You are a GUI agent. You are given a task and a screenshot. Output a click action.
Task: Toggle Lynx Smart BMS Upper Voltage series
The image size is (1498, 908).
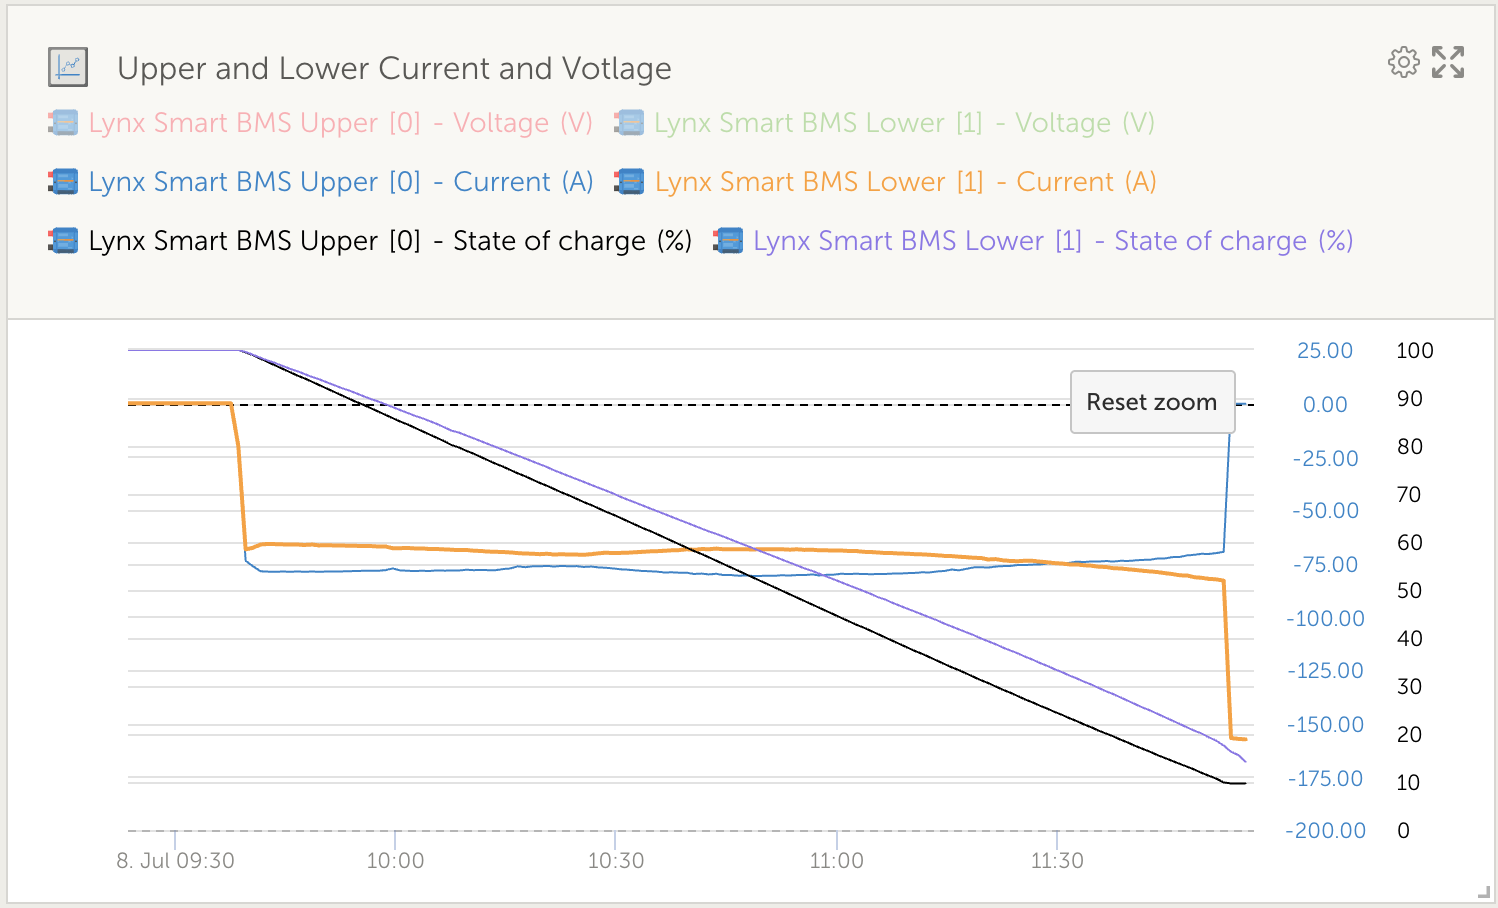(340, 123)
